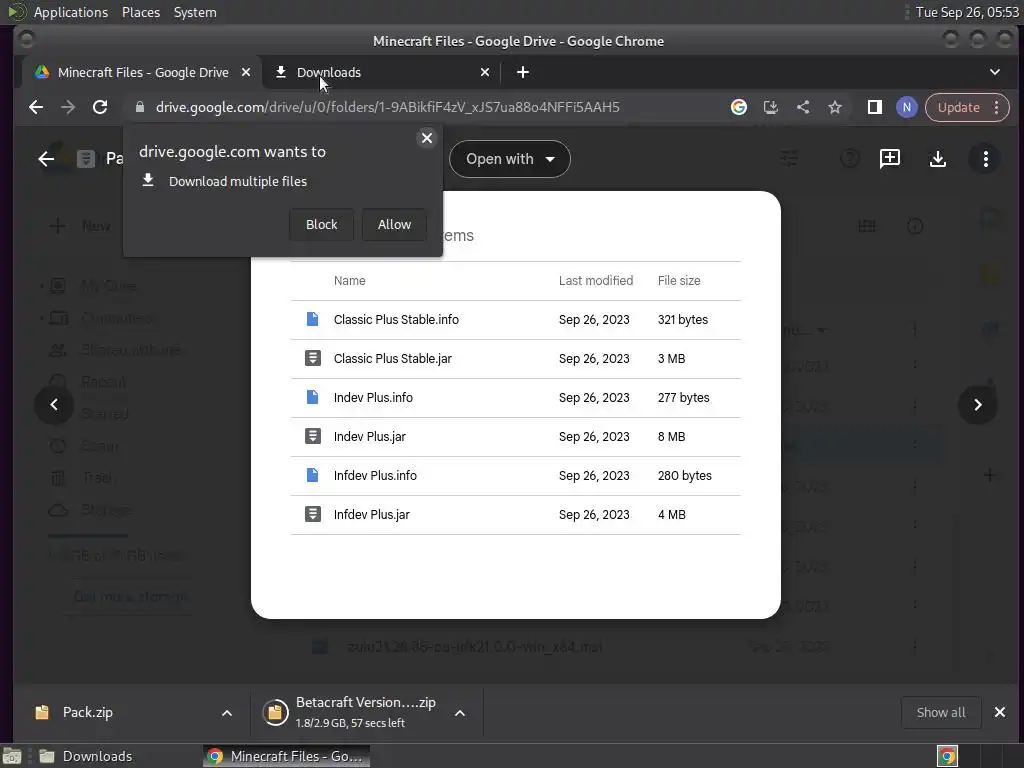Reload the page

100,107
